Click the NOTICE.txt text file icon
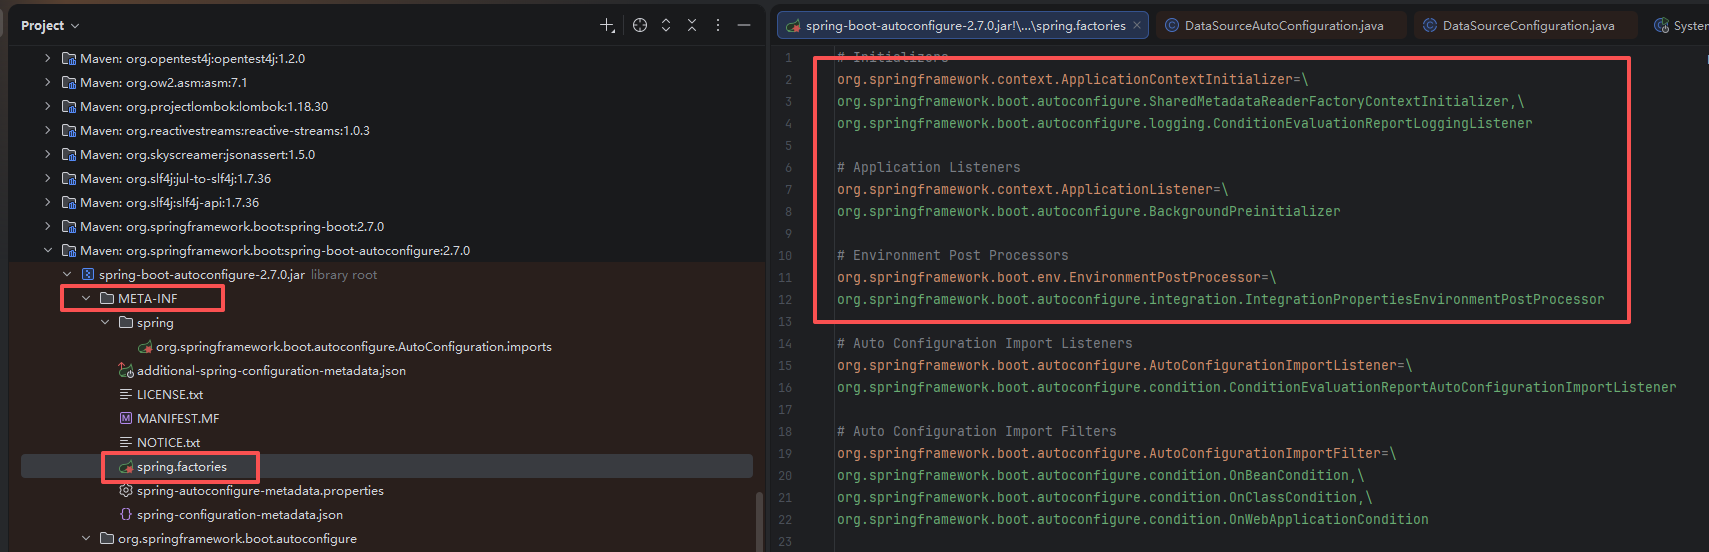Image resolution: width=1709 pixels, height=552 pixels. coord(126,443)
